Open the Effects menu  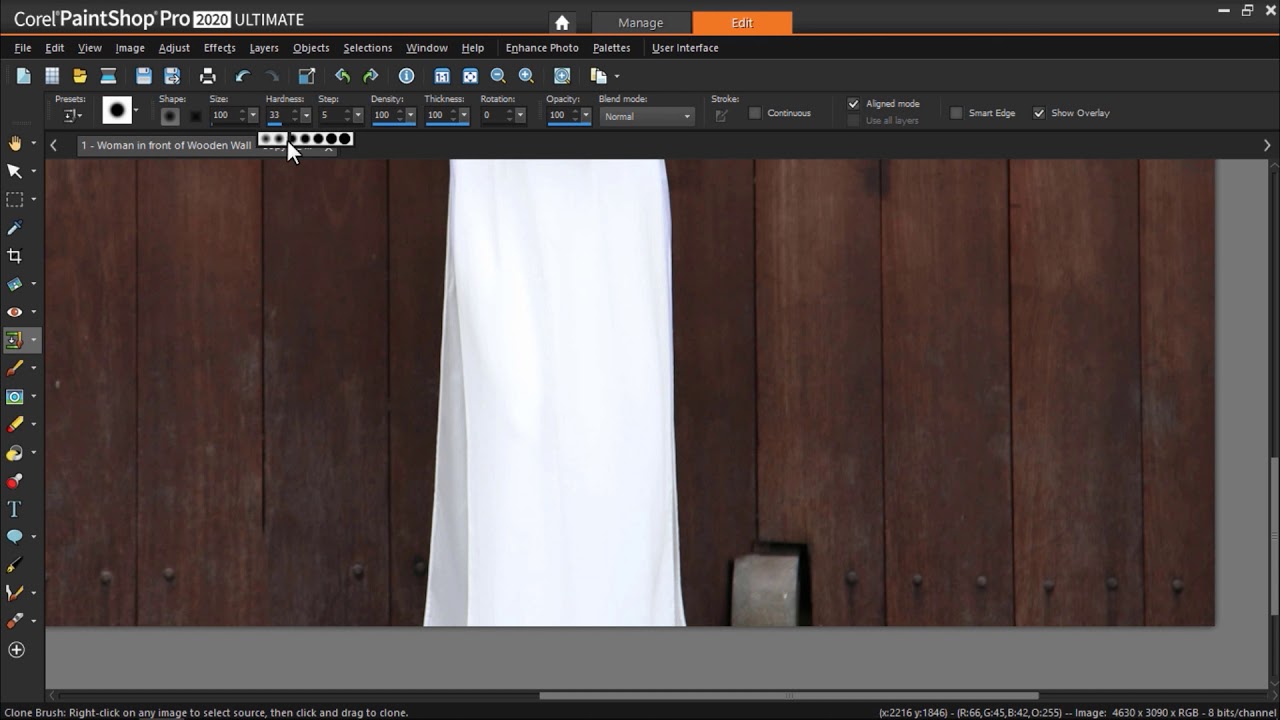pyautogui.click(x=220, y=48)
